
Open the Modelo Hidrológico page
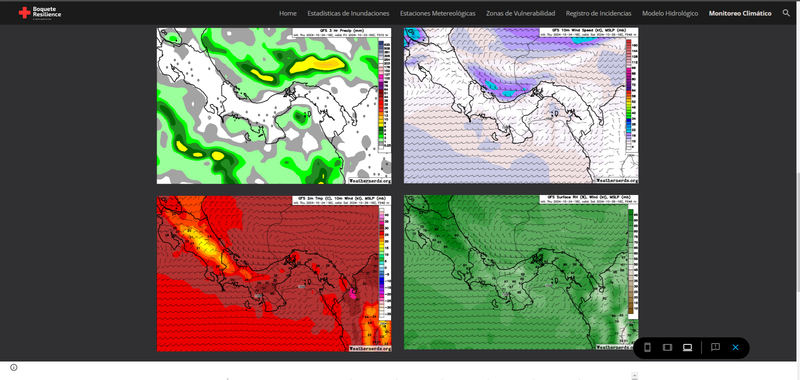point(670,13)
